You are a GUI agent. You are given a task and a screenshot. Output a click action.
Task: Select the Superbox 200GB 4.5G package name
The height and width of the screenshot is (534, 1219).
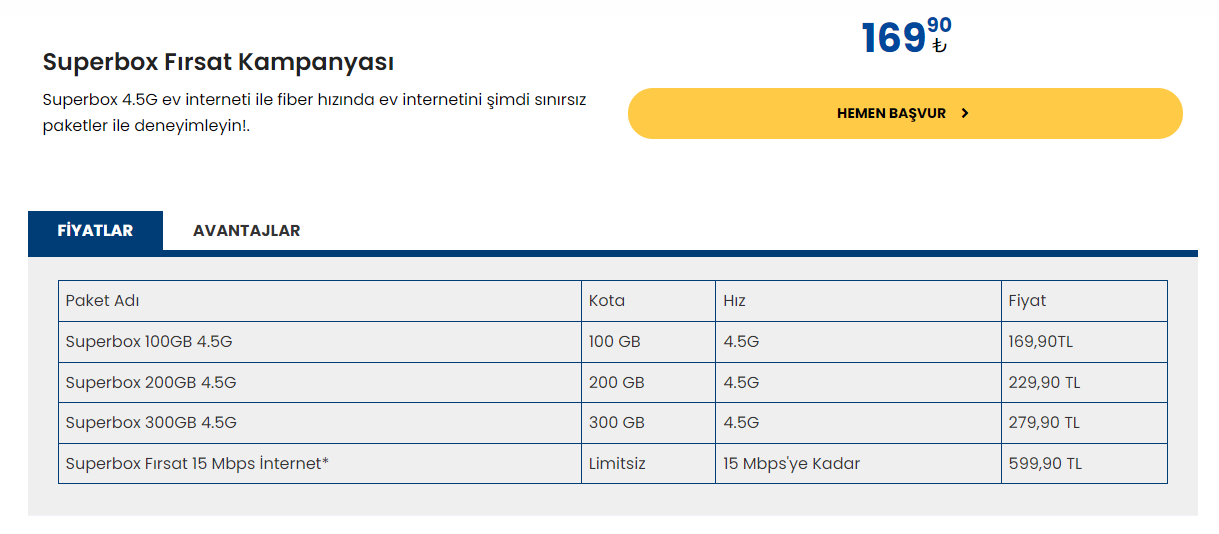click(151, 383)
